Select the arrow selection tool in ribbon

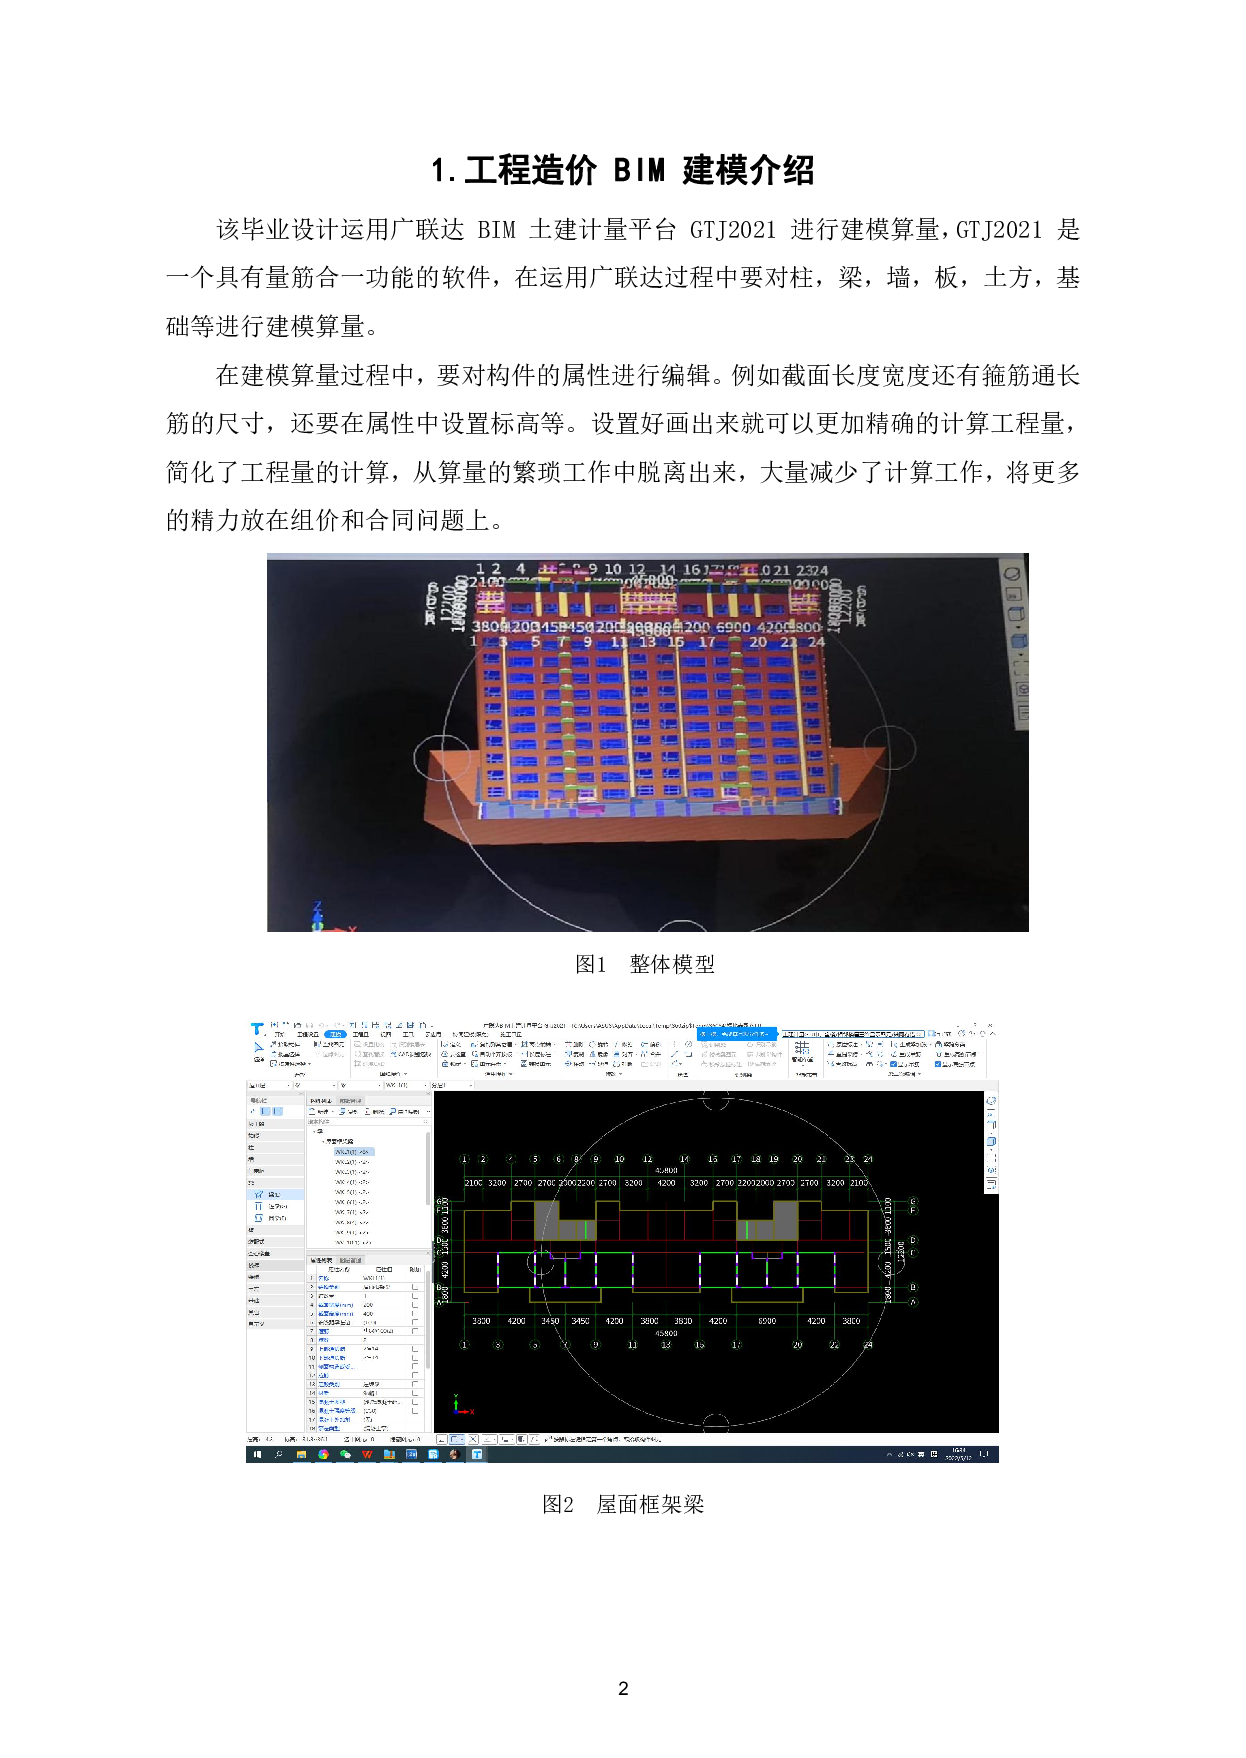258,1046
